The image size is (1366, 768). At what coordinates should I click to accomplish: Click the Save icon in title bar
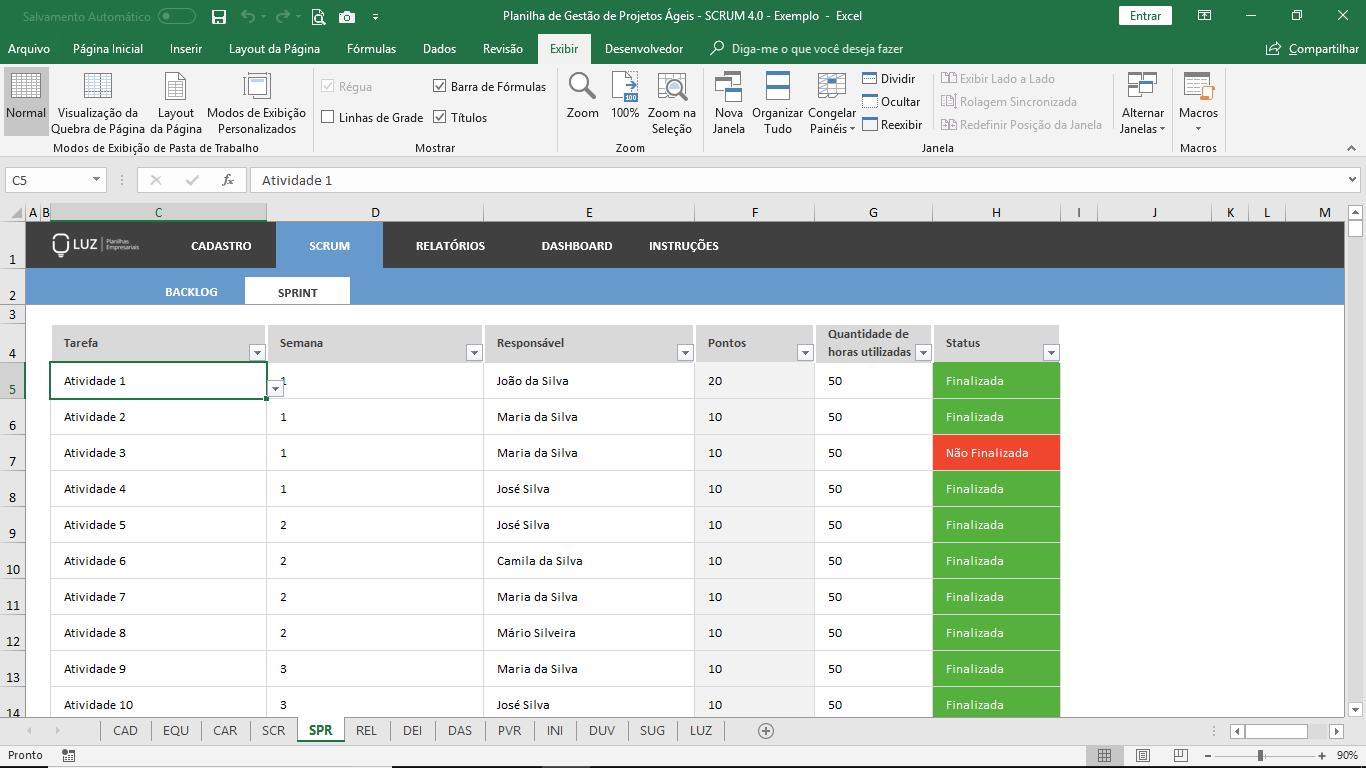(x=219, y=16)
